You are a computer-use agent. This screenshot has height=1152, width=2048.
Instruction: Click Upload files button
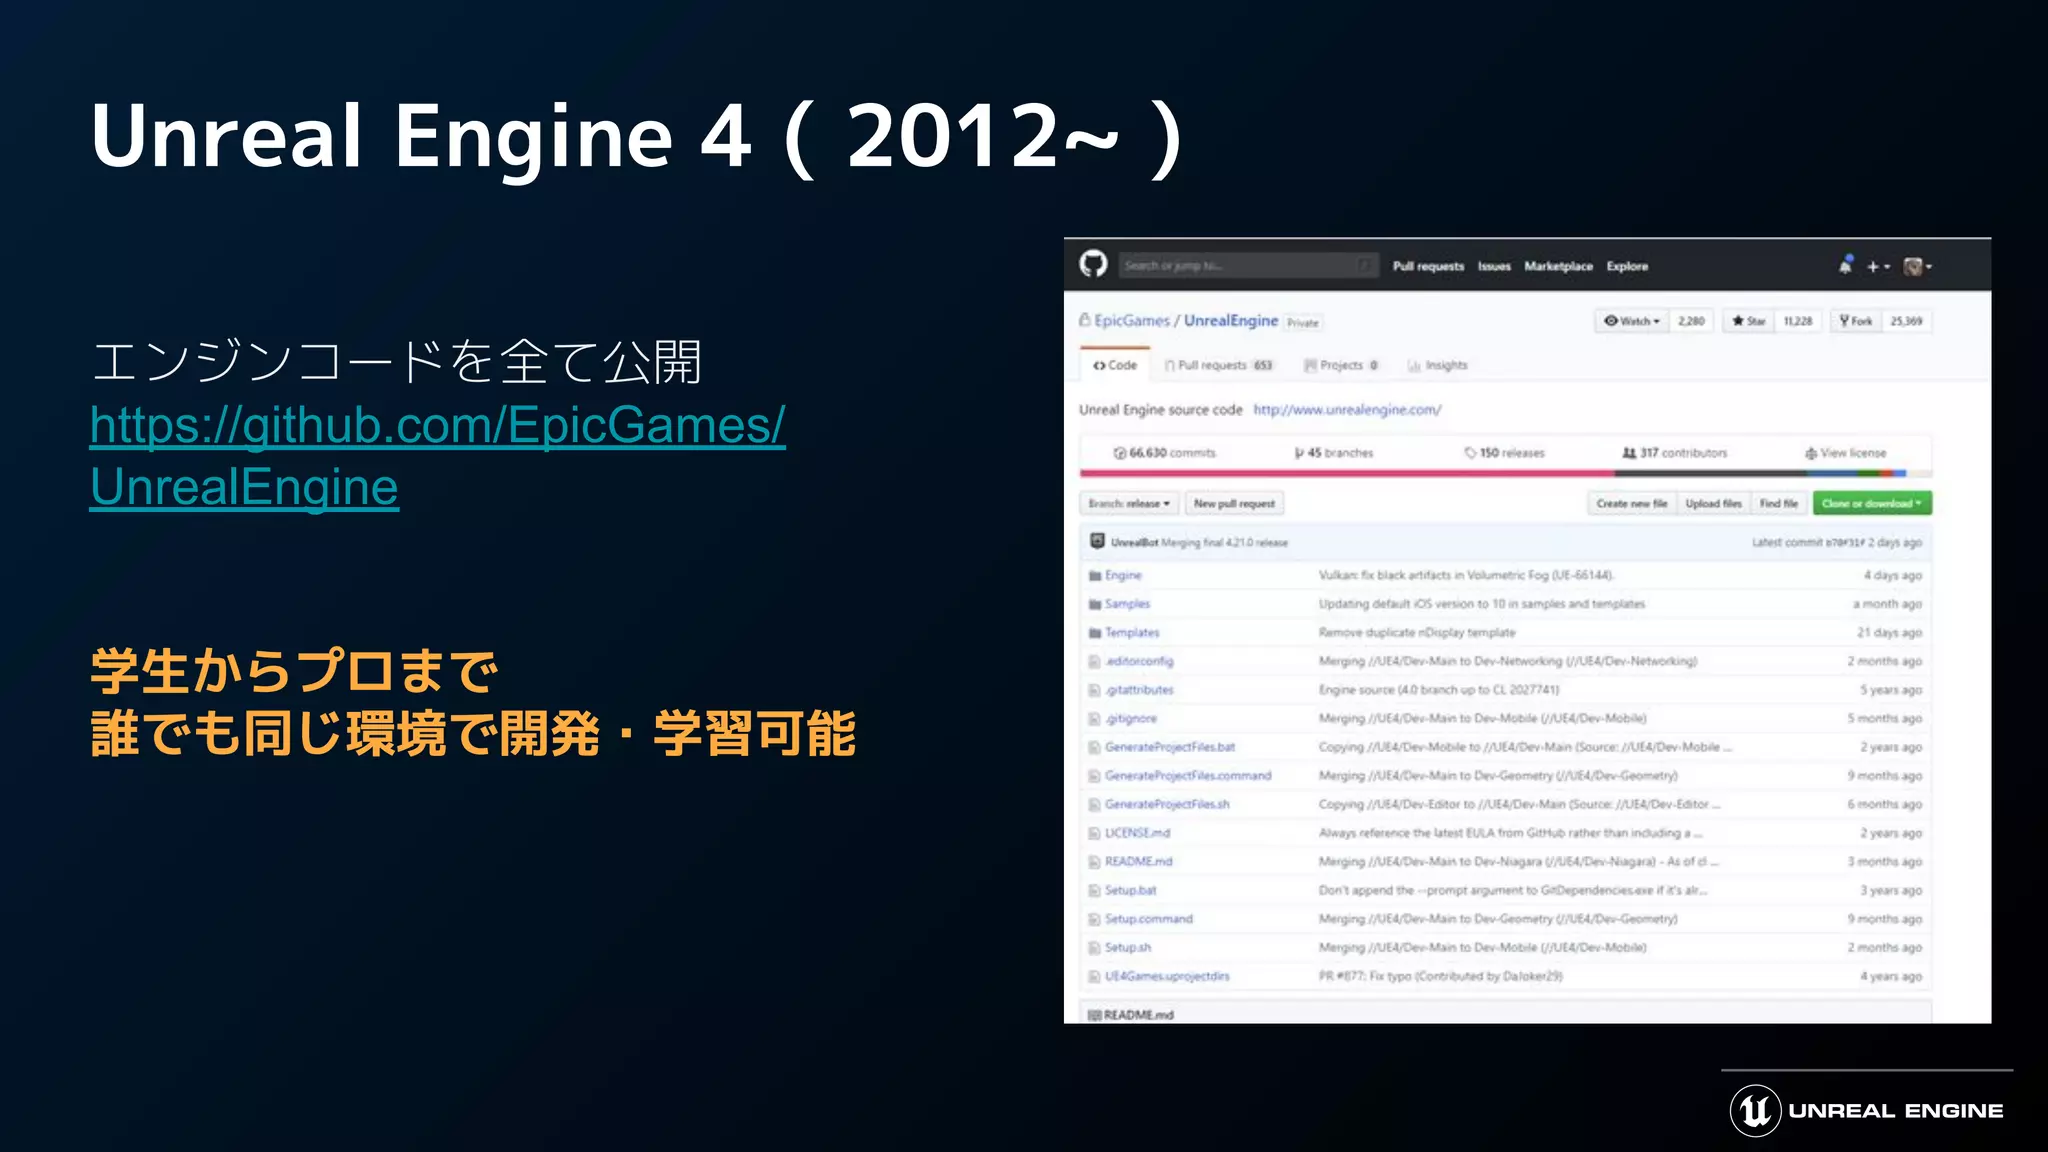1713,503
